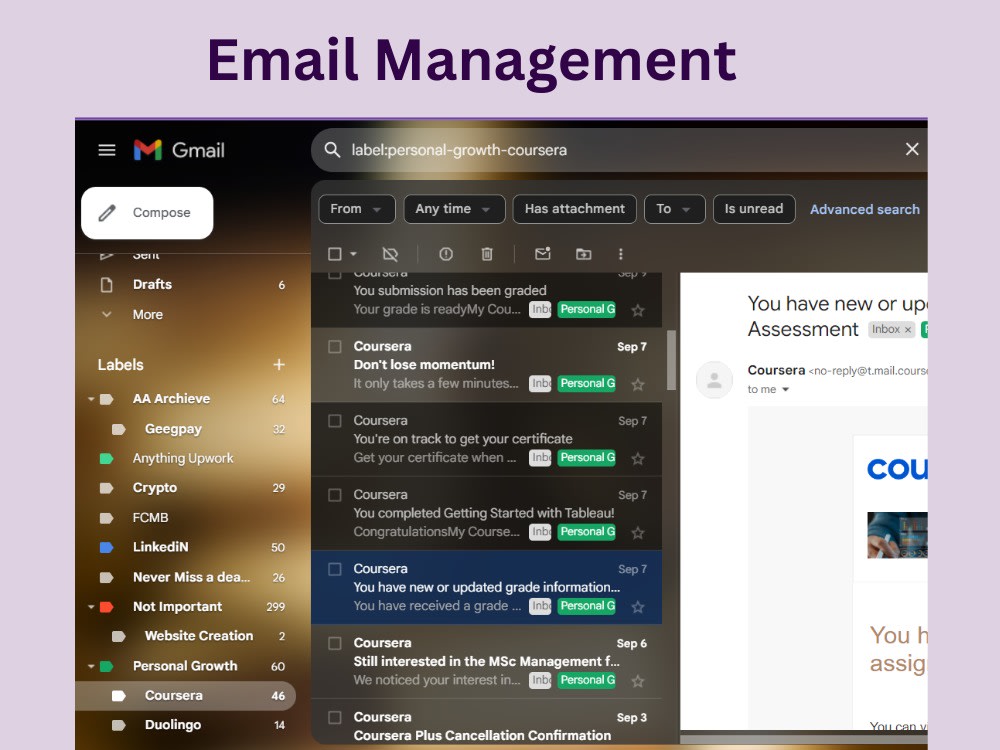Tick the select-all checkbox in toolbar
This screenshot has width=1000, height=750.
pyautogui.click(x=335, y=254)
